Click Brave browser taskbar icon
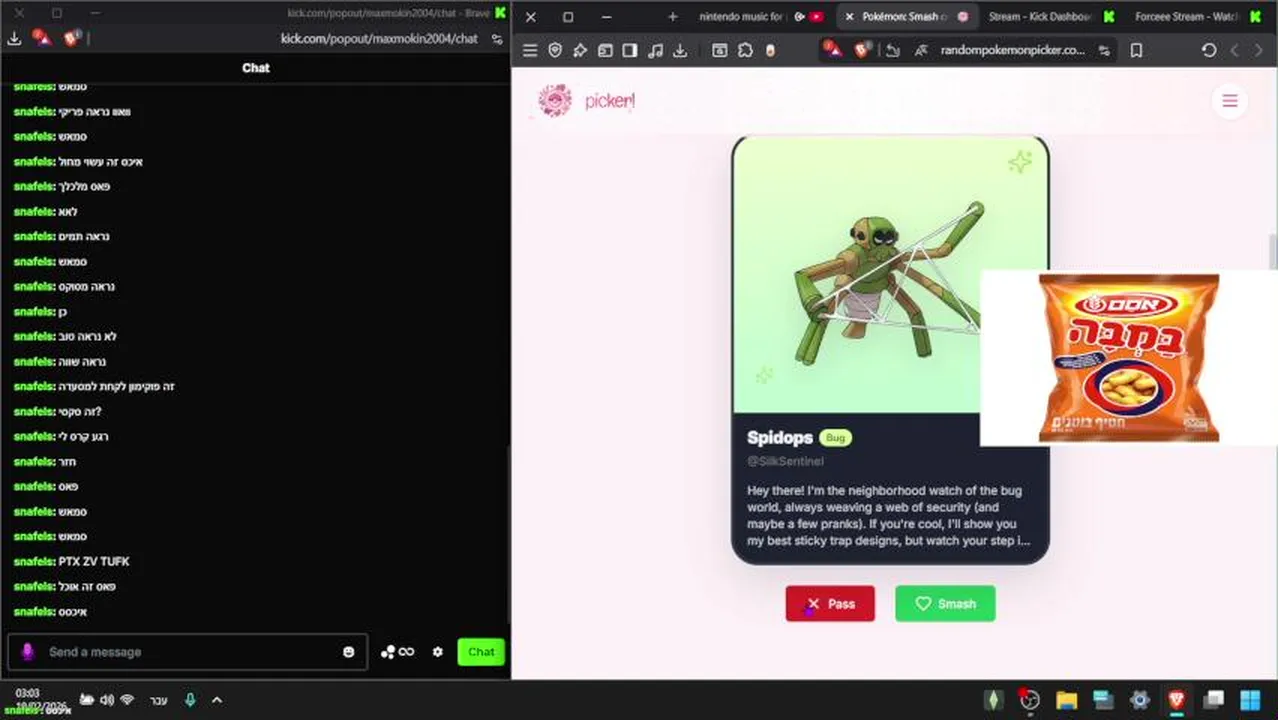The height and width of the screenshot is (720, 1278). pyautogui.click(x=1176, y=700)
